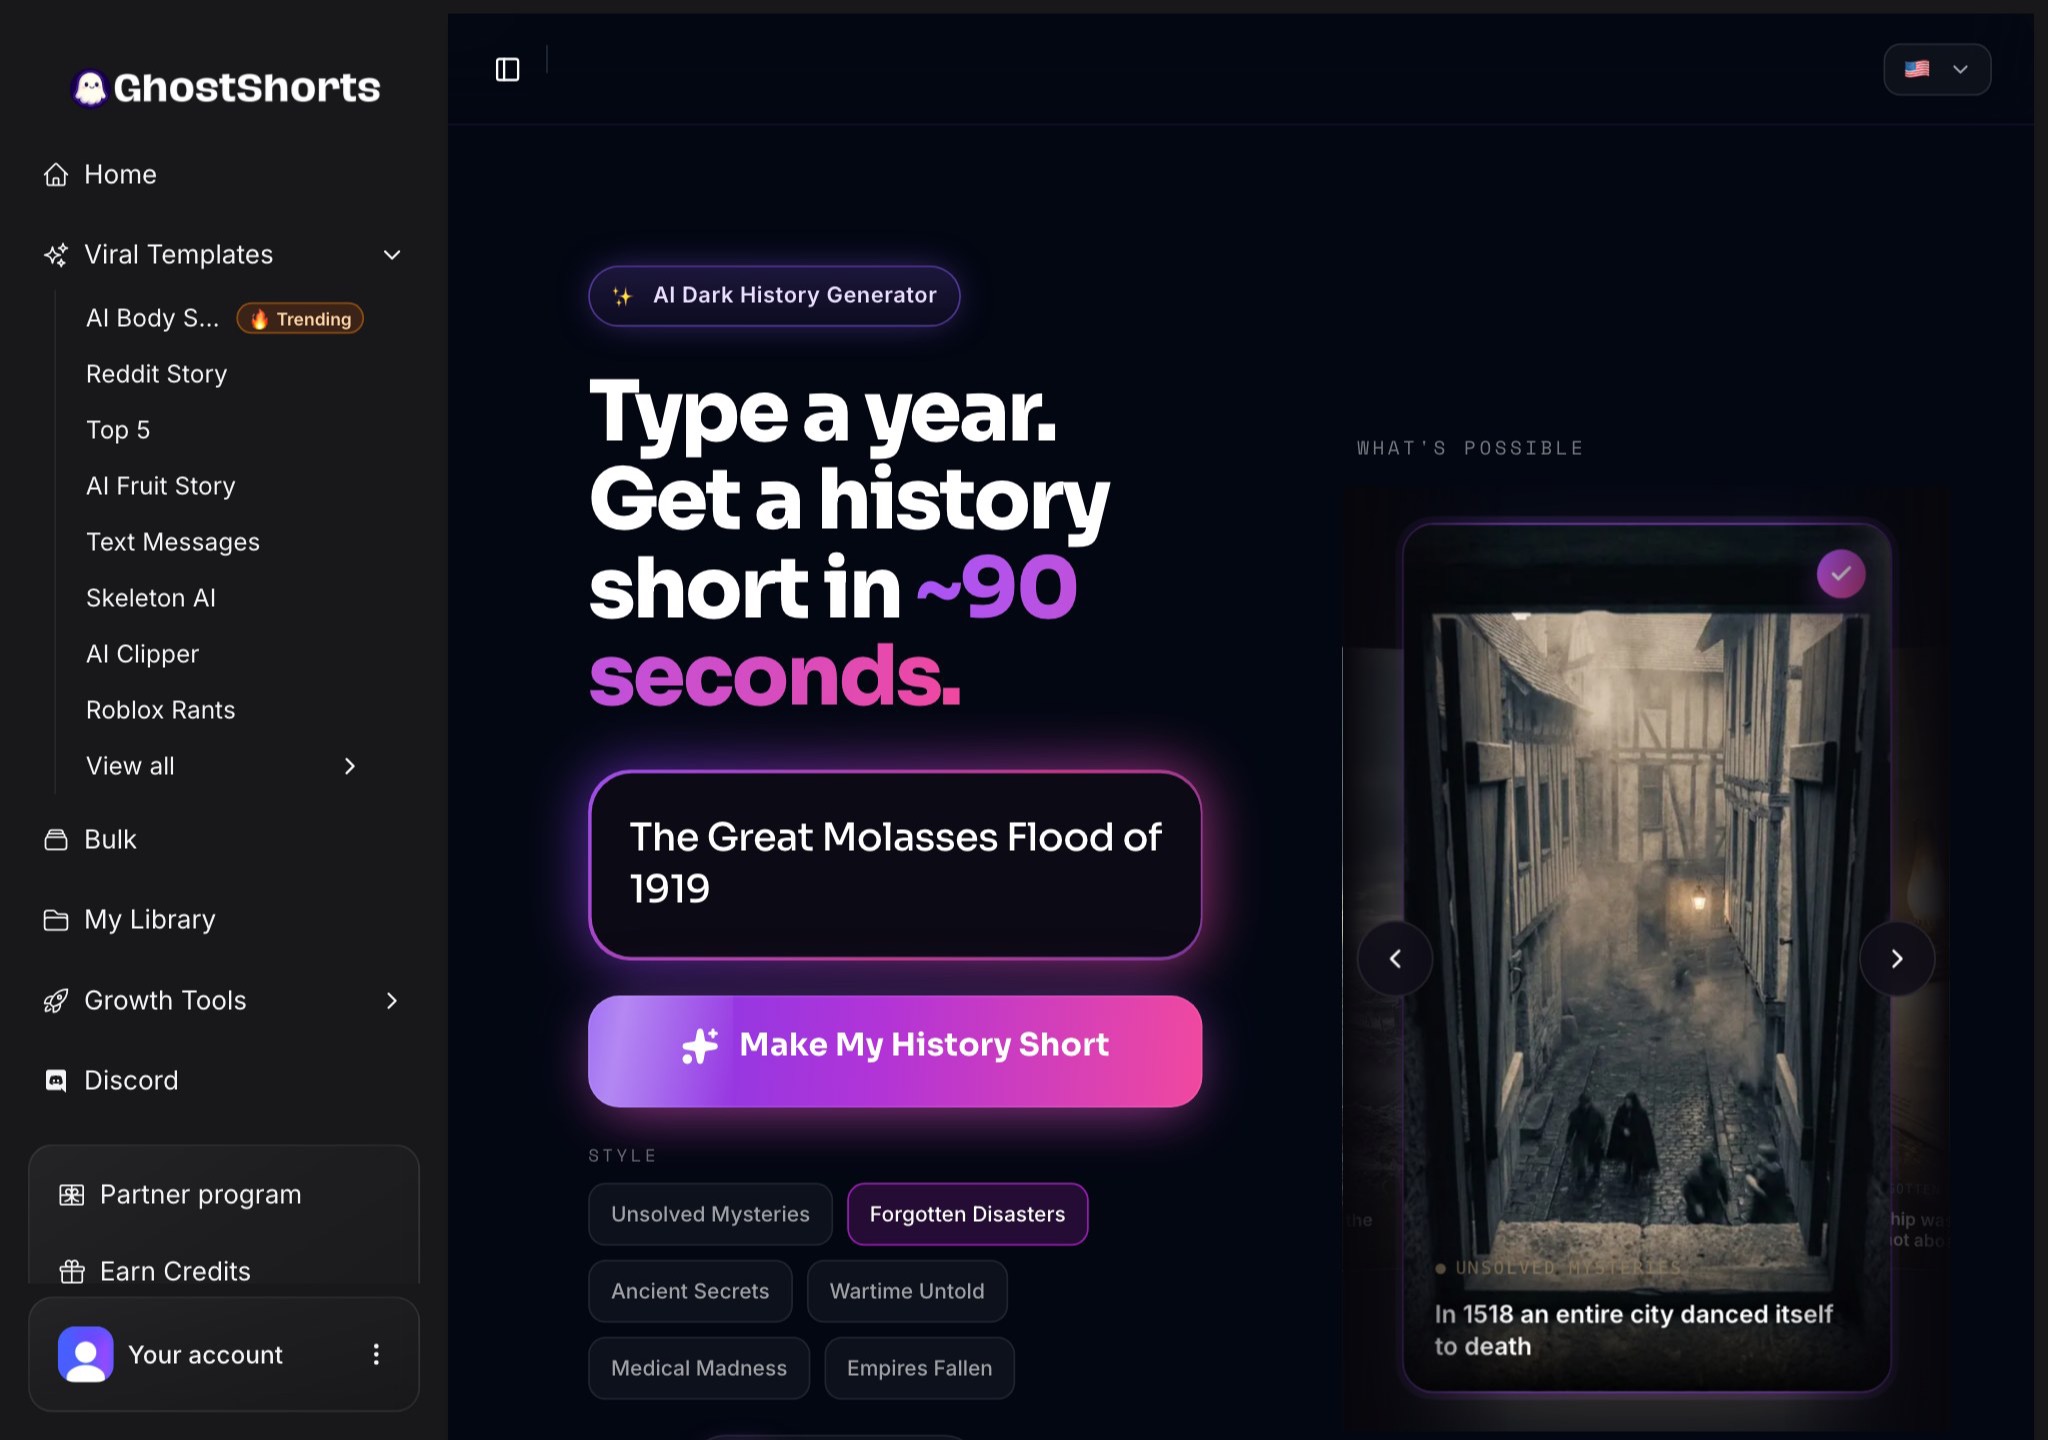2048x1440 pixels.
Task: Click the purple checkmark on preview card
Action: coord(1841,574)
